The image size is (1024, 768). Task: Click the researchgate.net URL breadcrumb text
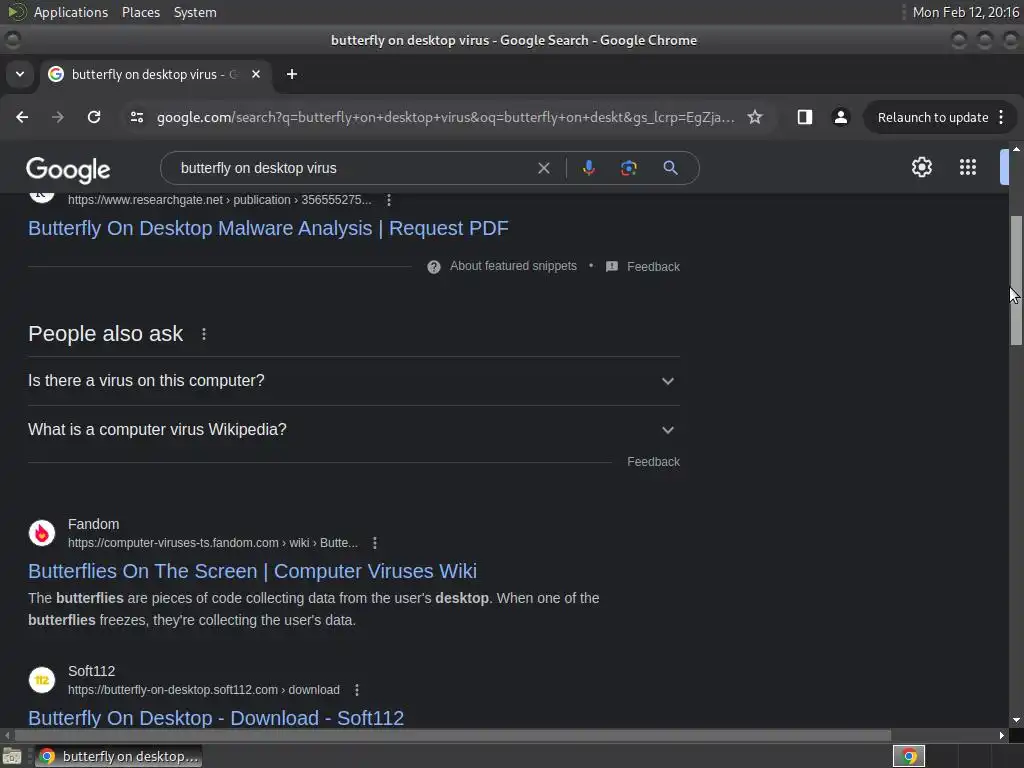(x=219, y=200)
